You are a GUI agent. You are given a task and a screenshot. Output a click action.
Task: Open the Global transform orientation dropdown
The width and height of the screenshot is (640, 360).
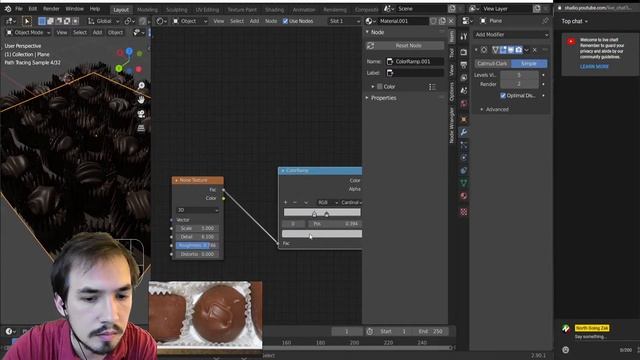[104, 21]
